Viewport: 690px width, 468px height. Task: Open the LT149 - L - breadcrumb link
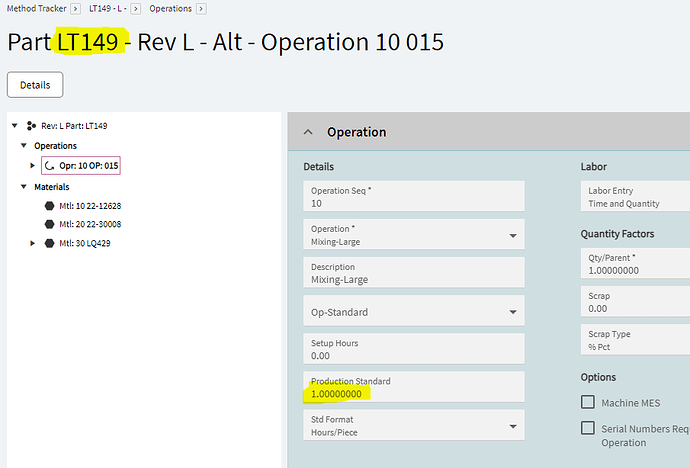click(x=108, y=8)
